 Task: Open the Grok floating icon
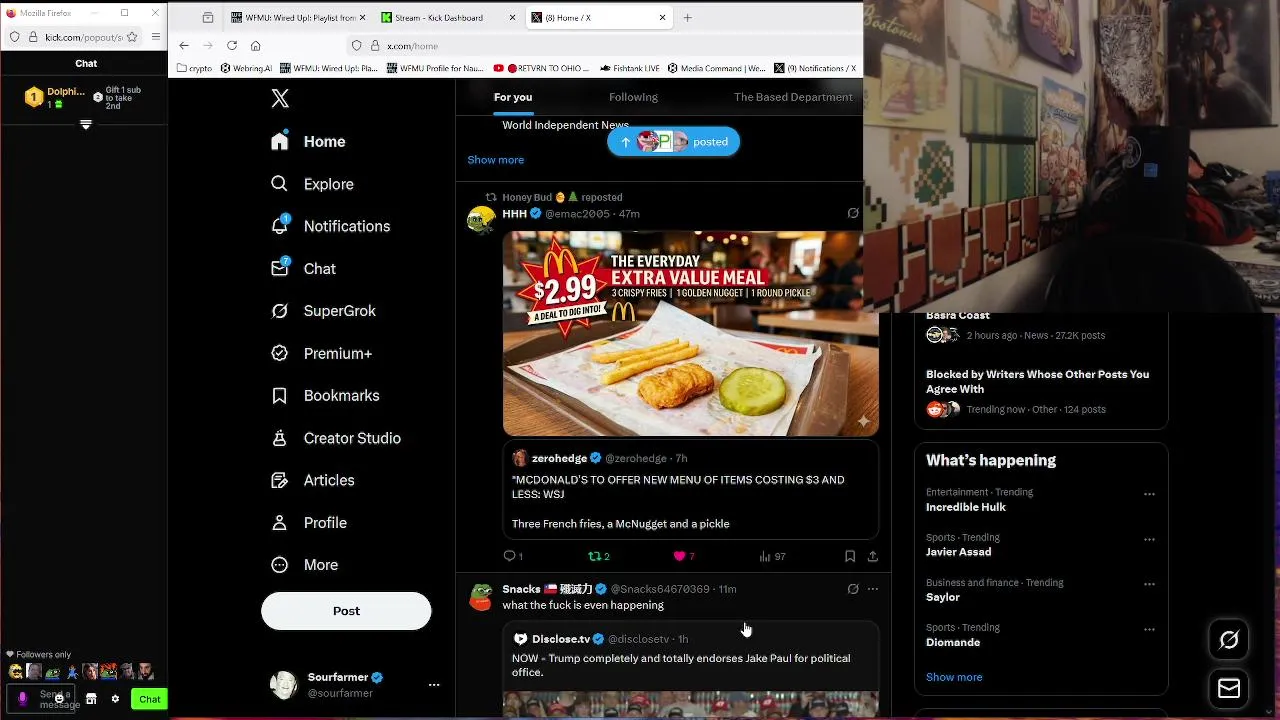pos(1229,640)
